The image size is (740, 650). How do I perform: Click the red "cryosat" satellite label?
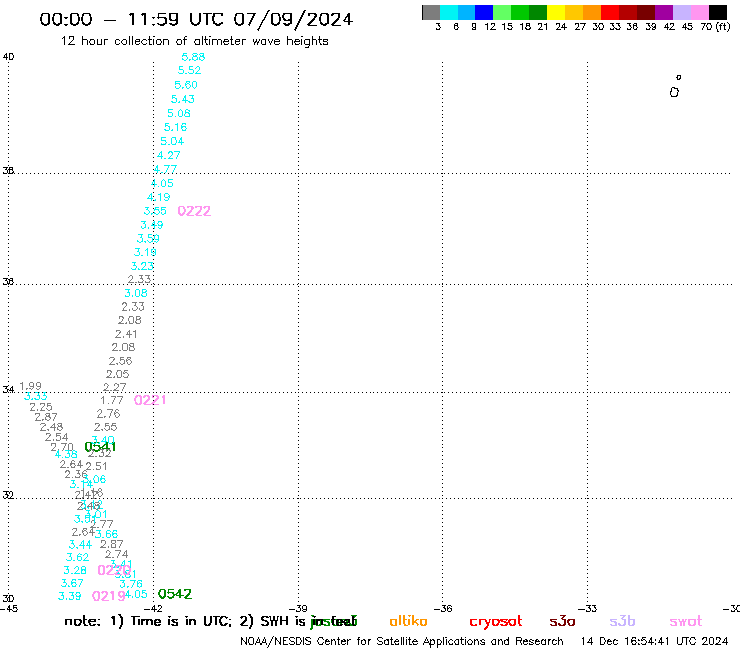496,622
